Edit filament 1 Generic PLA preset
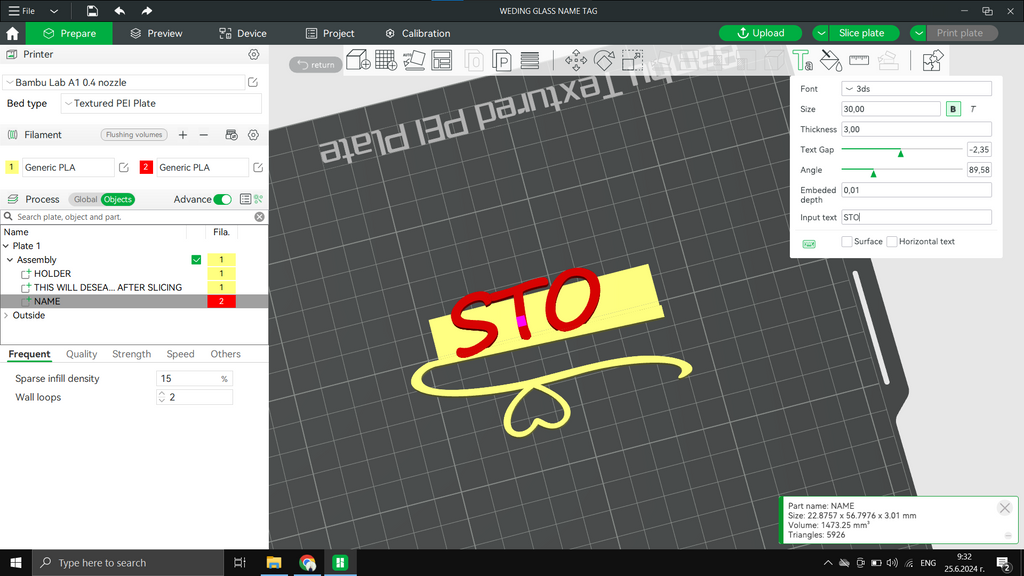Image resolution: width=1024 pixels, height=576 pixels. click(x=123, y=167)
